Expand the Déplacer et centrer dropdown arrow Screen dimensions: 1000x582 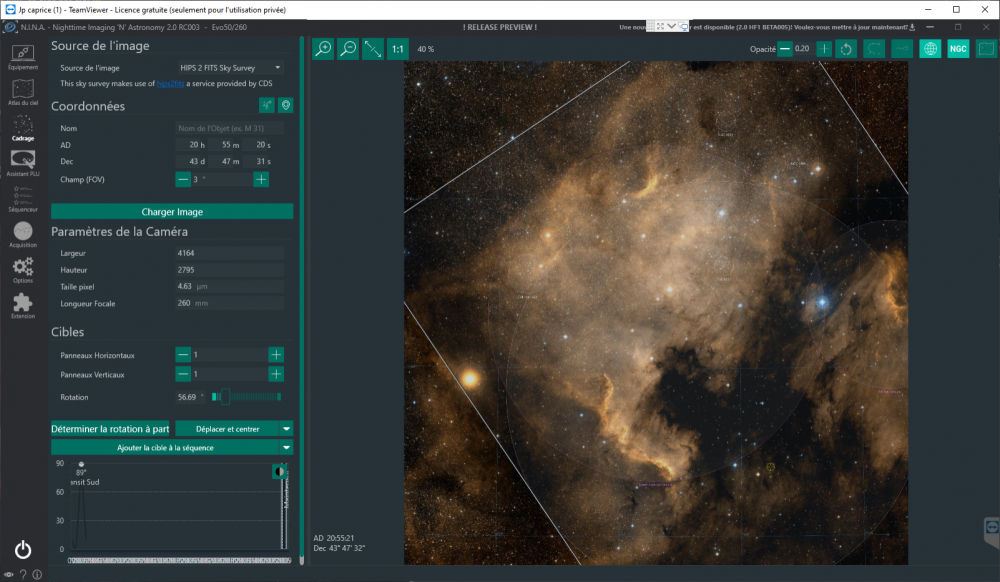click(286, 429)
